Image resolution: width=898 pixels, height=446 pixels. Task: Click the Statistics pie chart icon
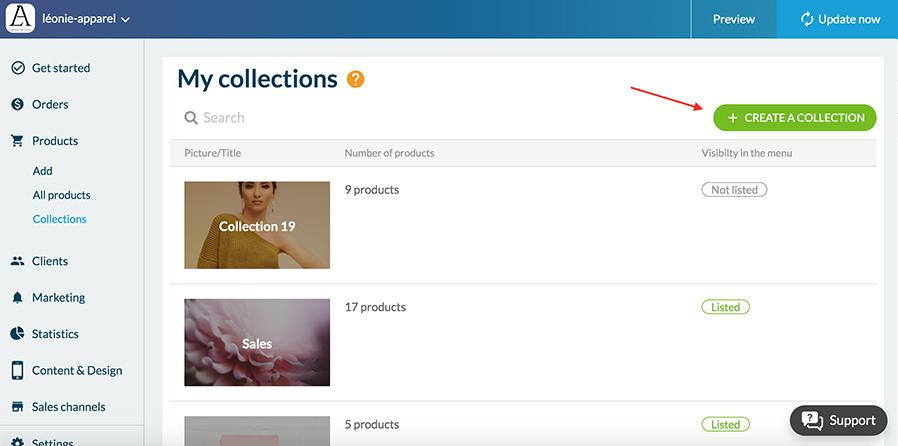coord(17,334)
